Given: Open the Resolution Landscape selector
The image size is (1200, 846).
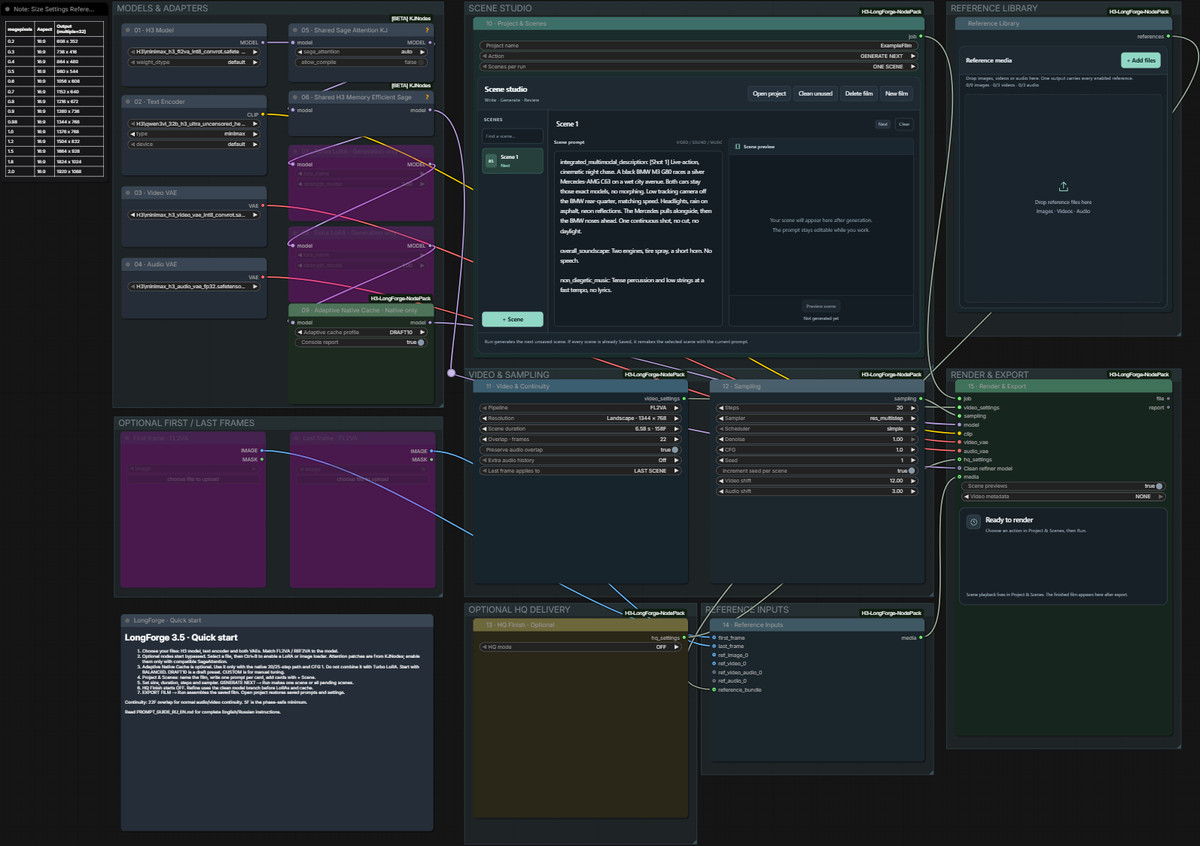Looking at the screenshot, I should click(x=580, y=418).
